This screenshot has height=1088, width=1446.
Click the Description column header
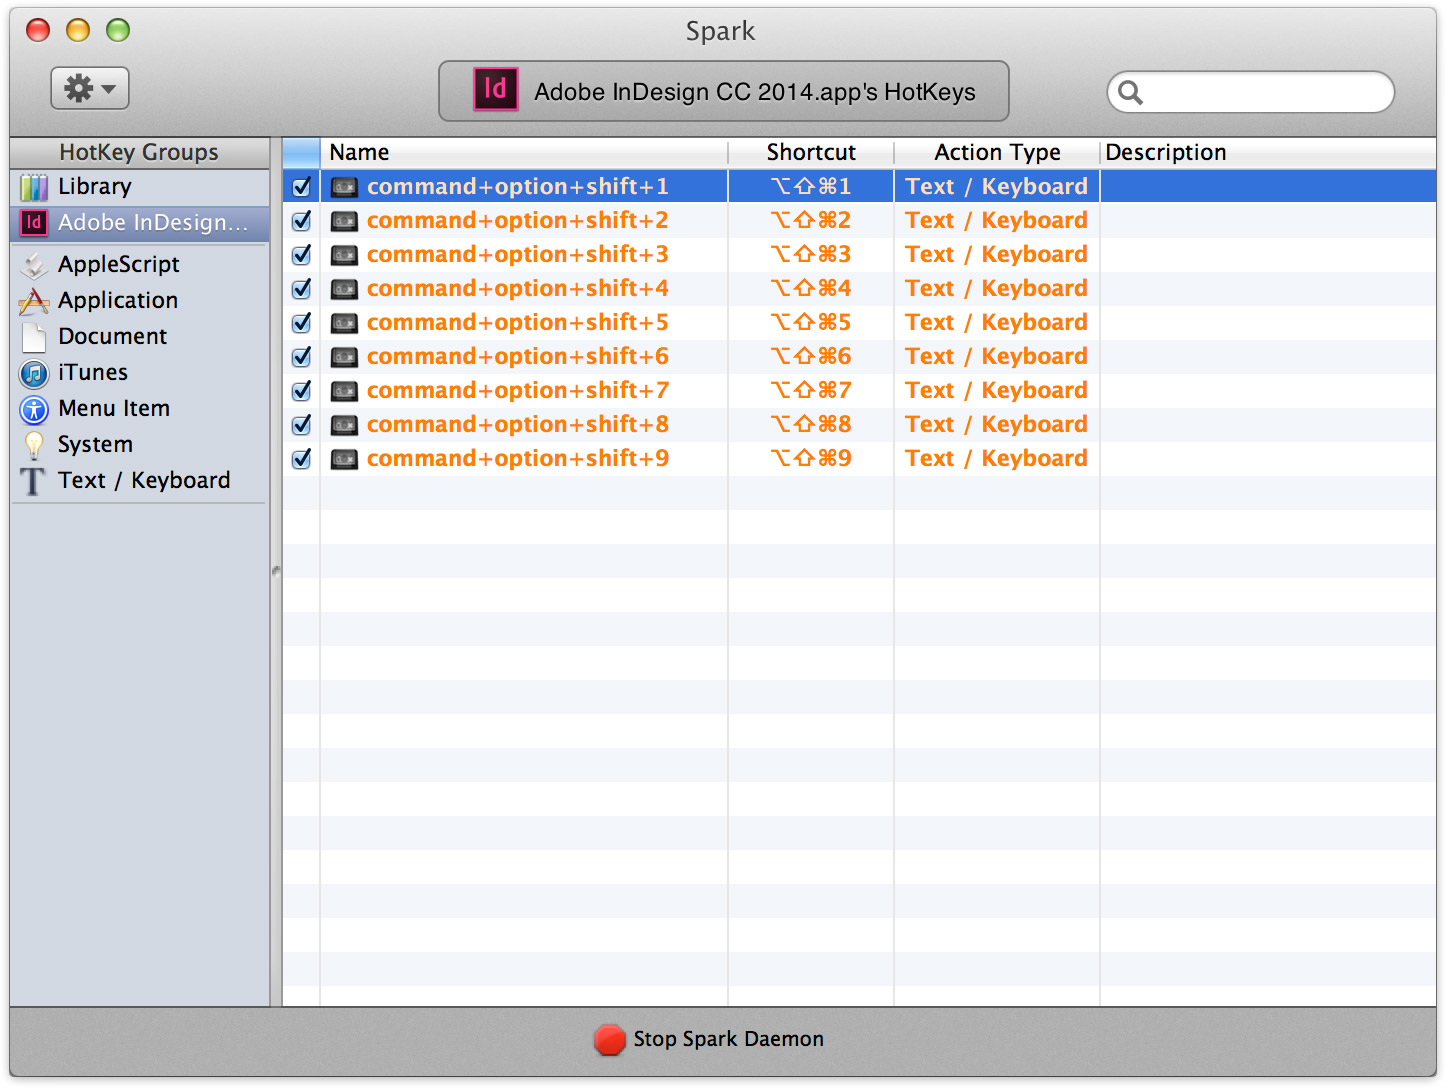[1268, 153]
